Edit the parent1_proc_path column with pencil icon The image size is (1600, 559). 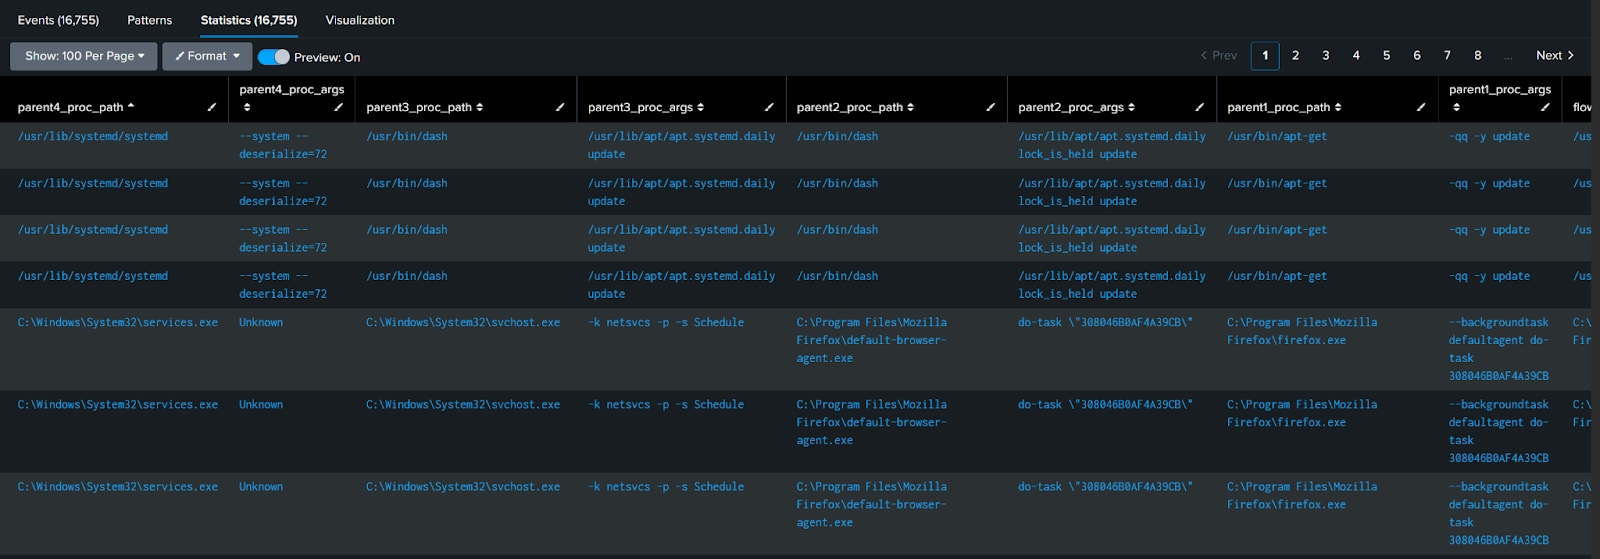click(x=1421, y=107)
